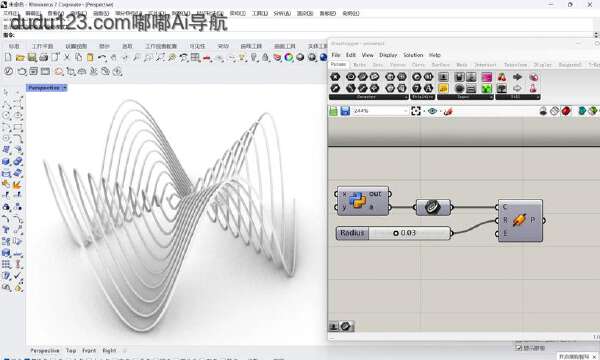Click the Front viewport tab label
This screenshot has height=360, width=600.
(89, 350)
